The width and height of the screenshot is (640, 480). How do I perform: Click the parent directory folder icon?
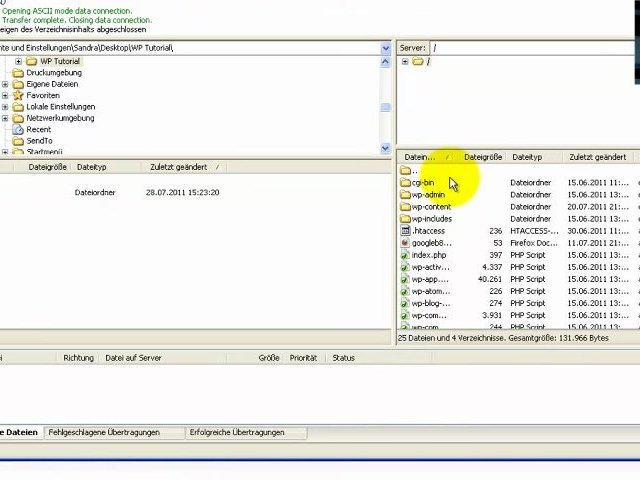coord(405,171)
